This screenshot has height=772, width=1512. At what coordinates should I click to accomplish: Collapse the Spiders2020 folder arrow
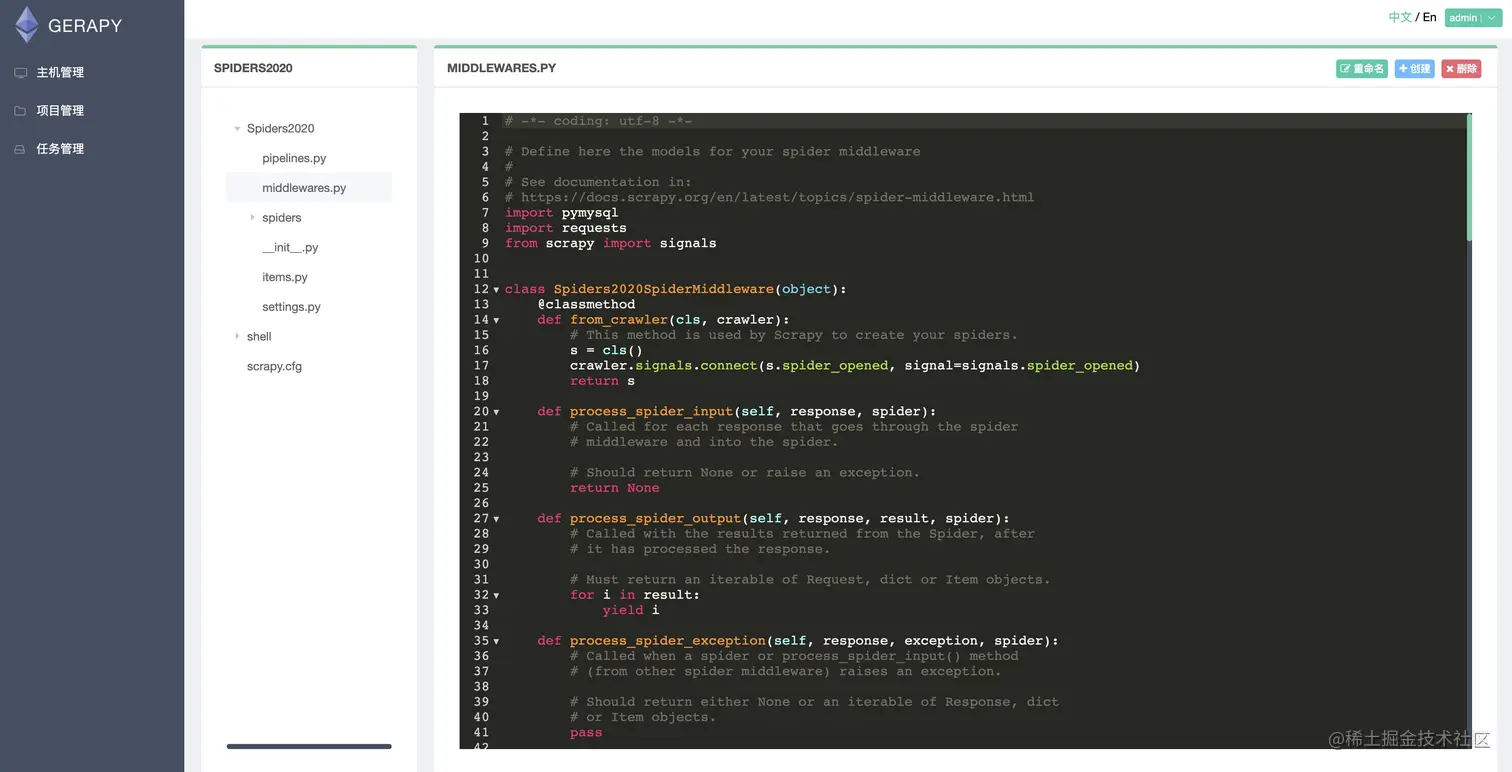coord(237,129)
